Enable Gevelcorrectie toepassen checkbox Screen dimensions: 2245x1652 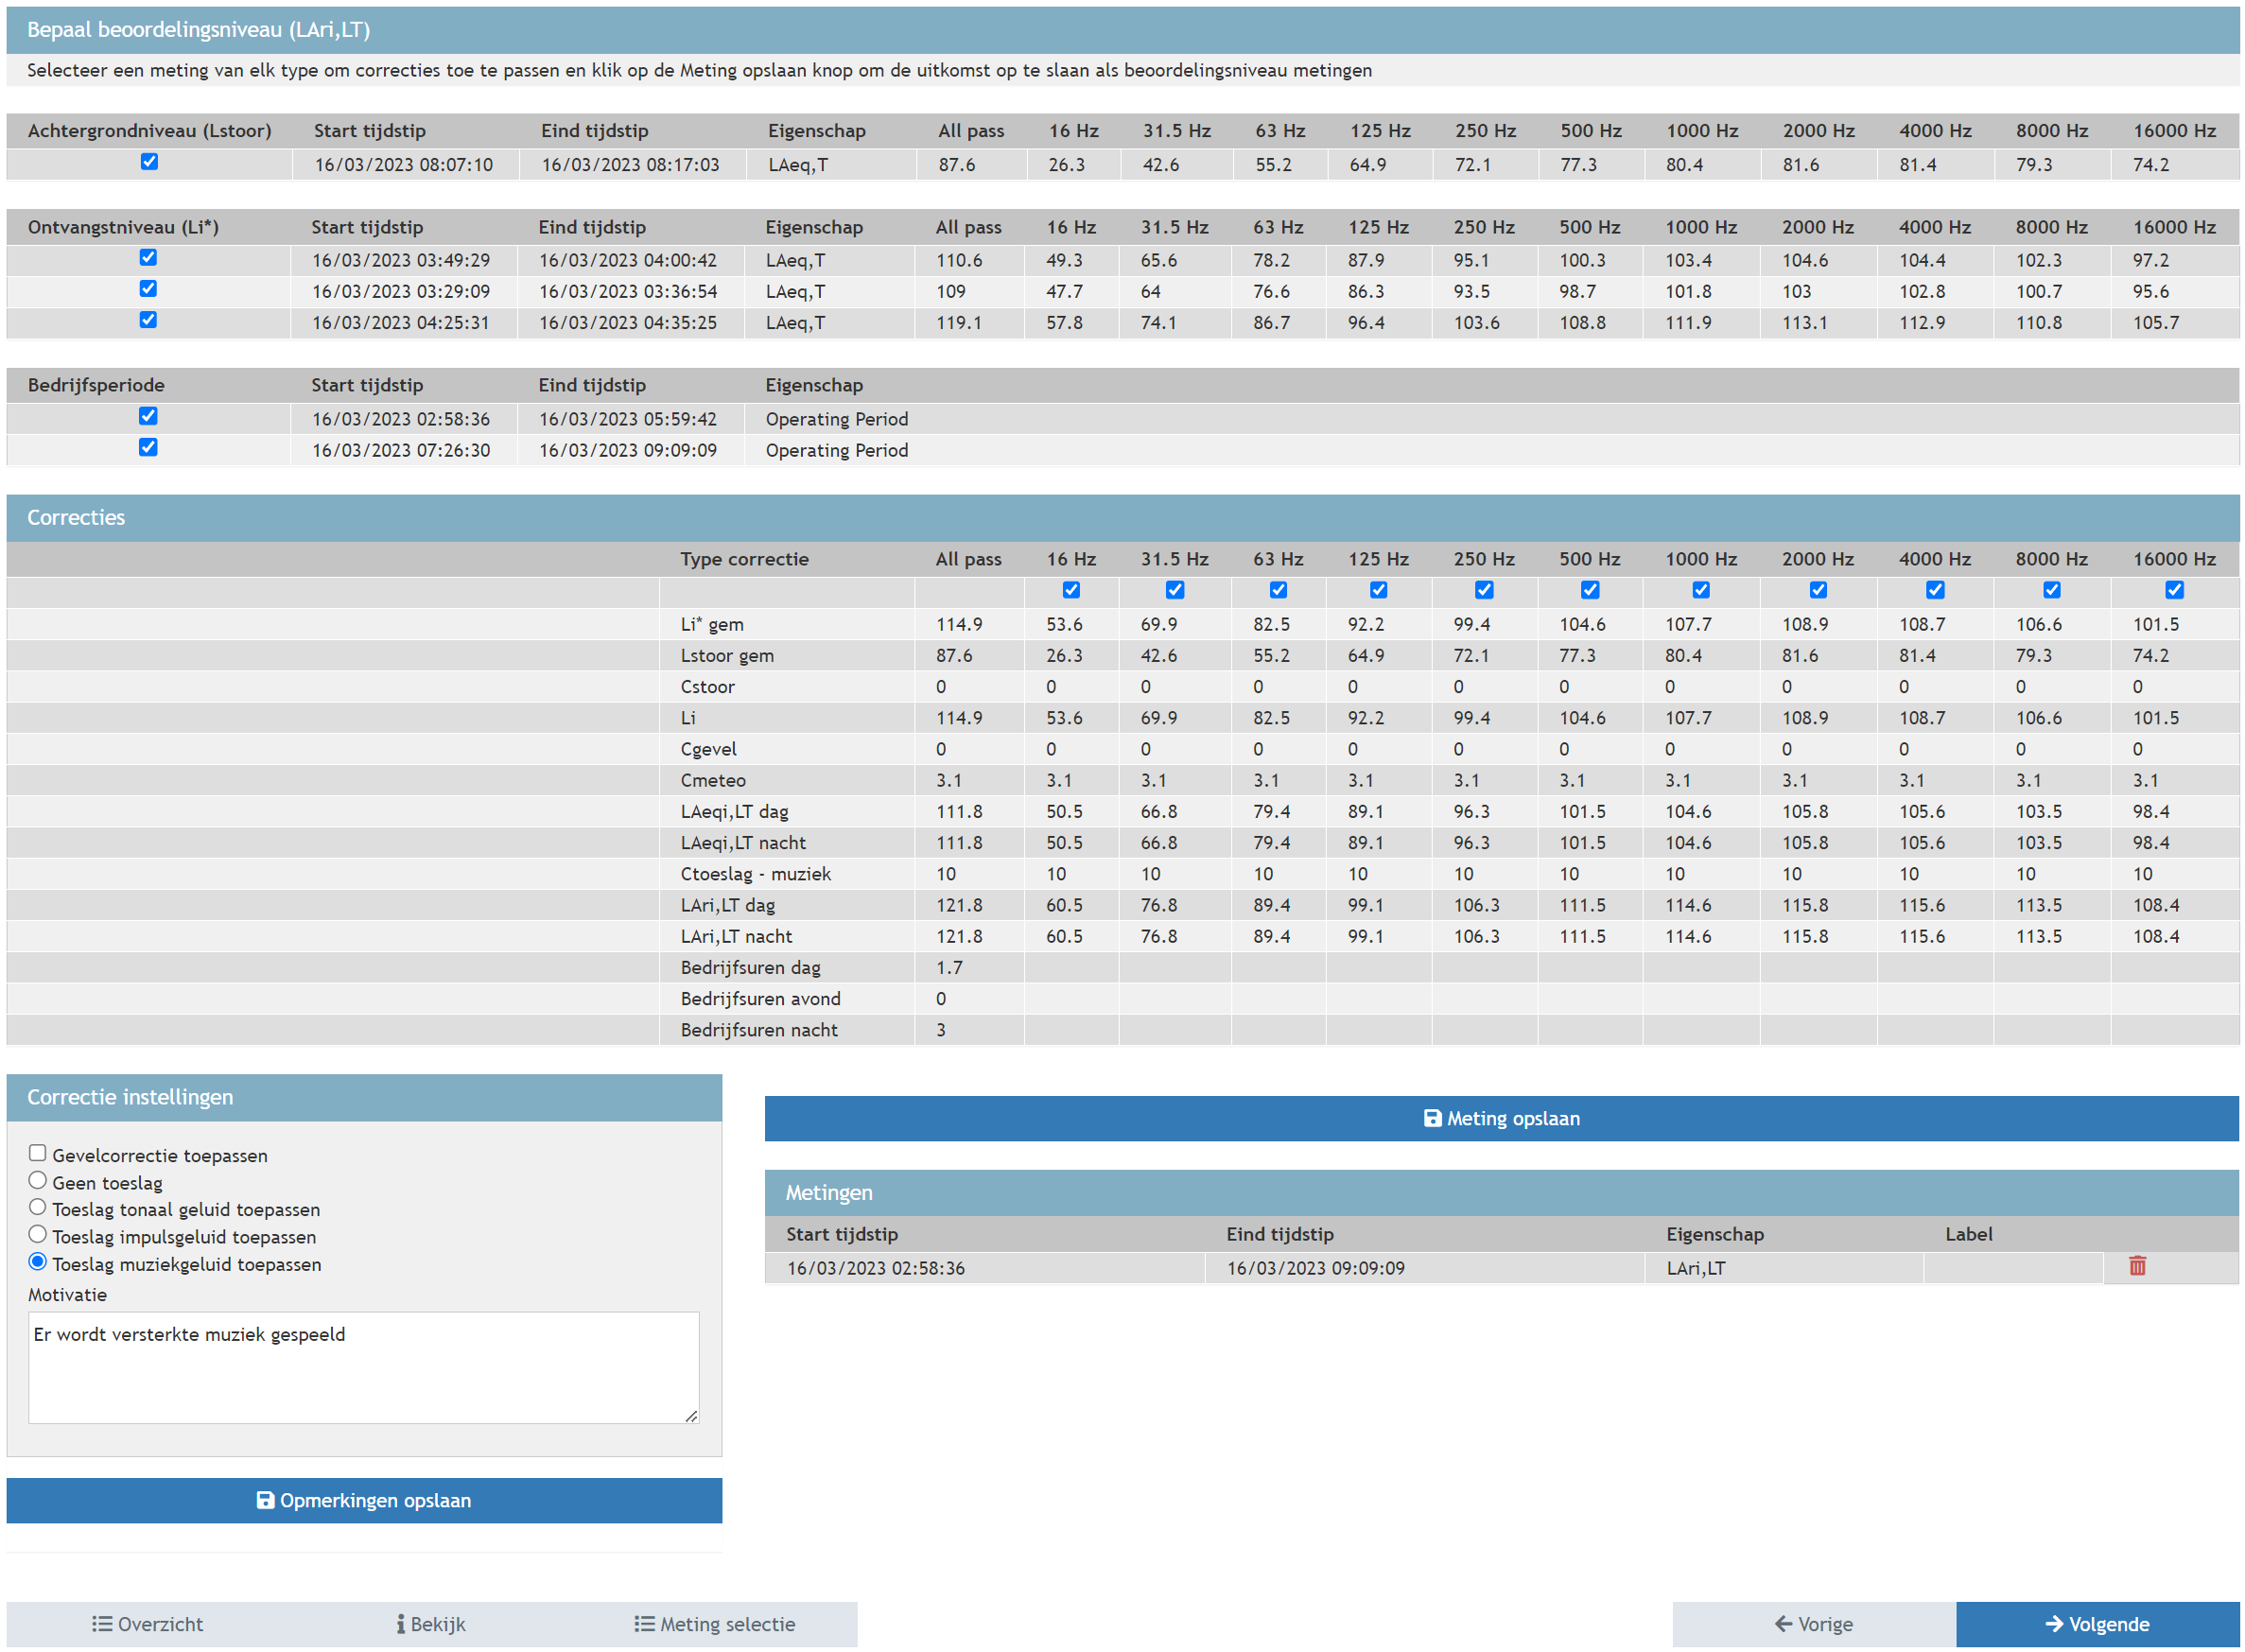[x=38, y=1153]
